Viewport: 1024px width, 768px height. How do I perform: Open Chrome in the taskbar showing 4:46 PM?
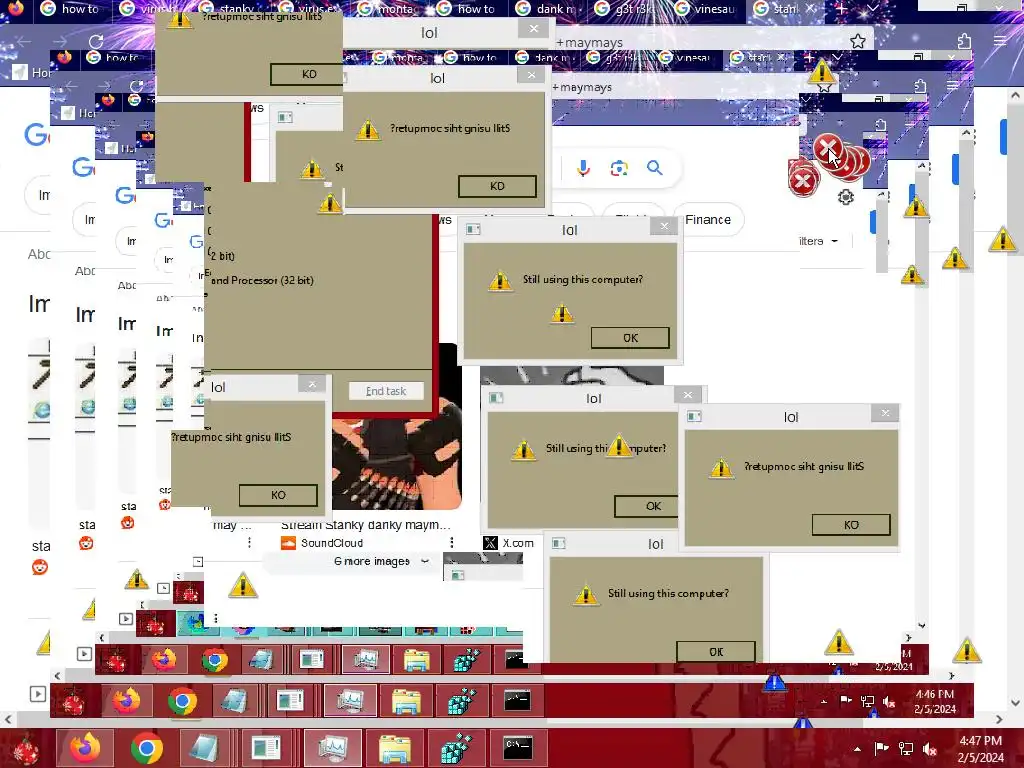pos(182,702)
